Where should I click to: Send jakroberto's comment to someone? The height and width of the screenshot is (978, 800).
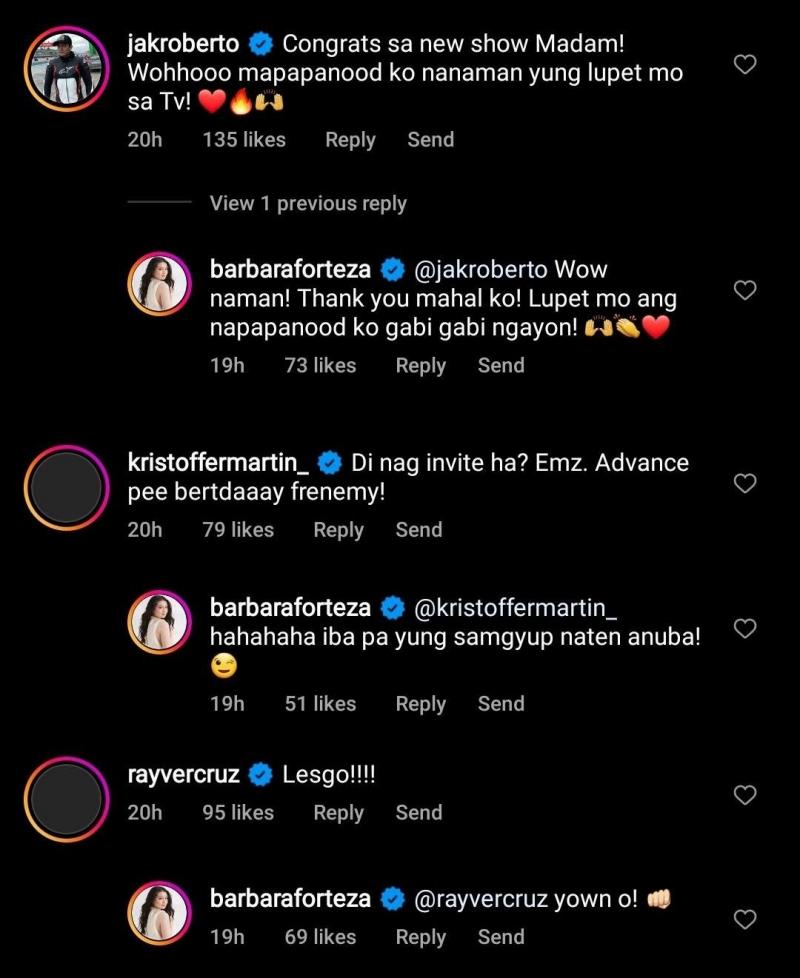[x=430, y=140]
